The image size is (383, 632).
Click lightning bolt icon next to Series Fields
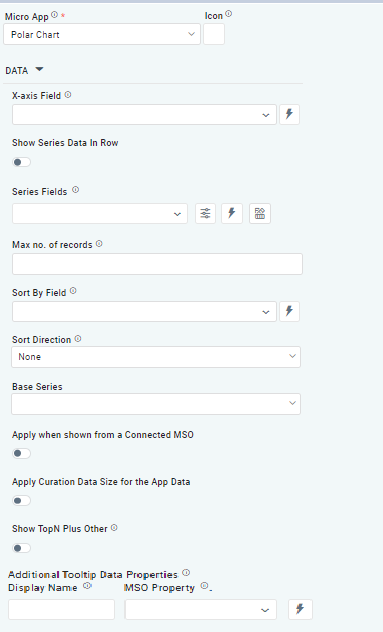[x=232, y=213]
